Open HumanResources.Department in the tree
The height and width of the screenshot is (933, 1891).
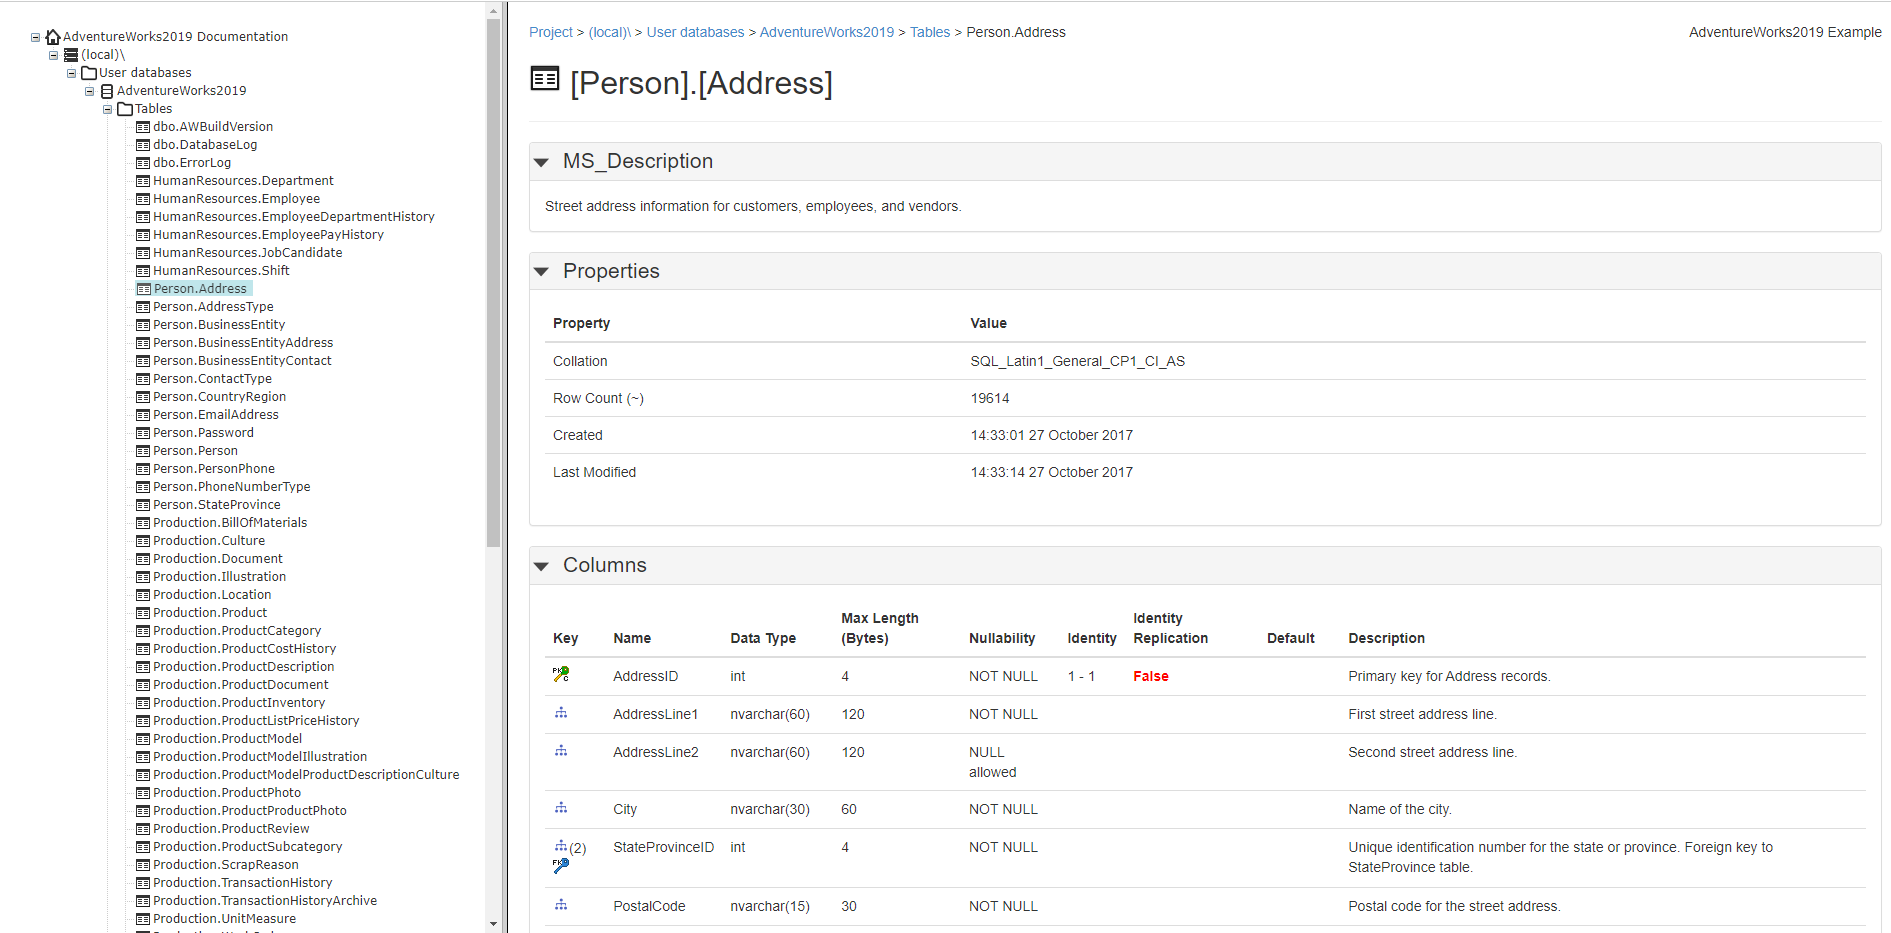pyautogui.click(x=243, y=181)
